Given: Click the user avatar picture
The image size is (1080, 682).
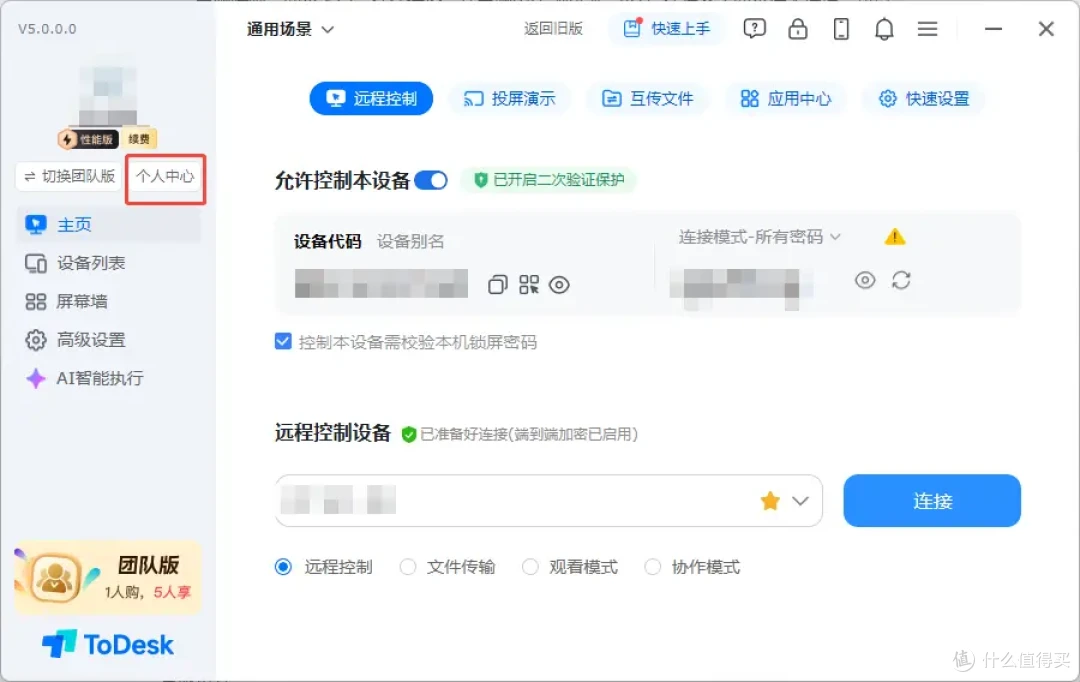Looking at the screenshot, I should (x=108, y=95).
